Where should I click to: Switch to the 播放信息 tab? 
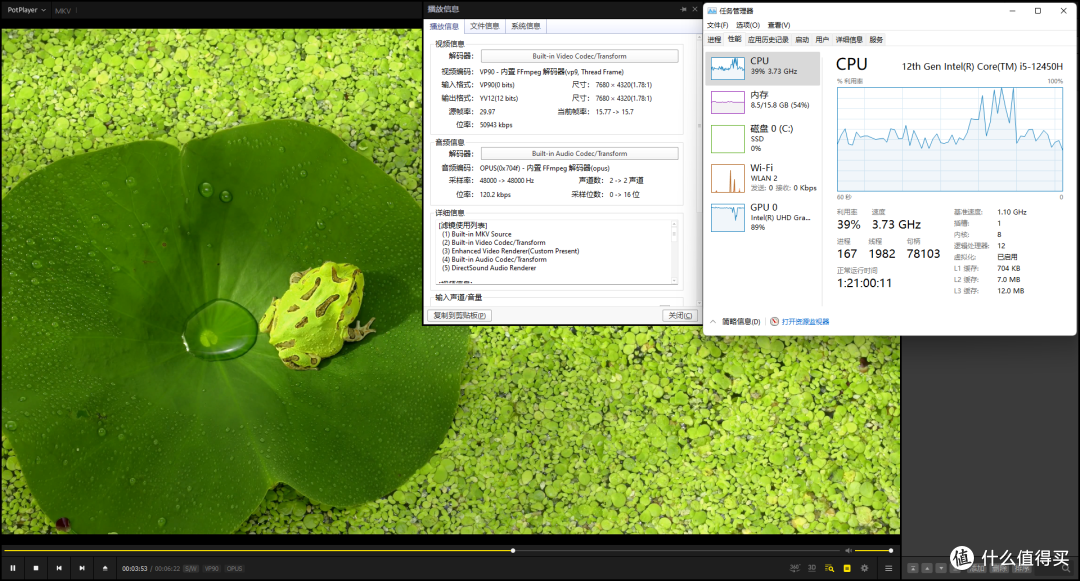click(x=444, y=26)
